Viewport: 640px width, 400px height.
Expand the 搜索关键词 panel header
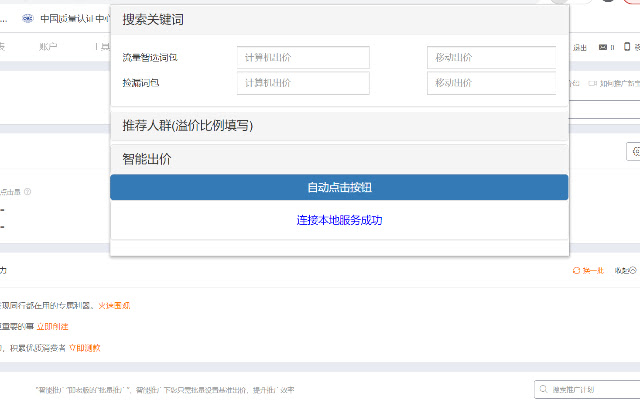339,20
